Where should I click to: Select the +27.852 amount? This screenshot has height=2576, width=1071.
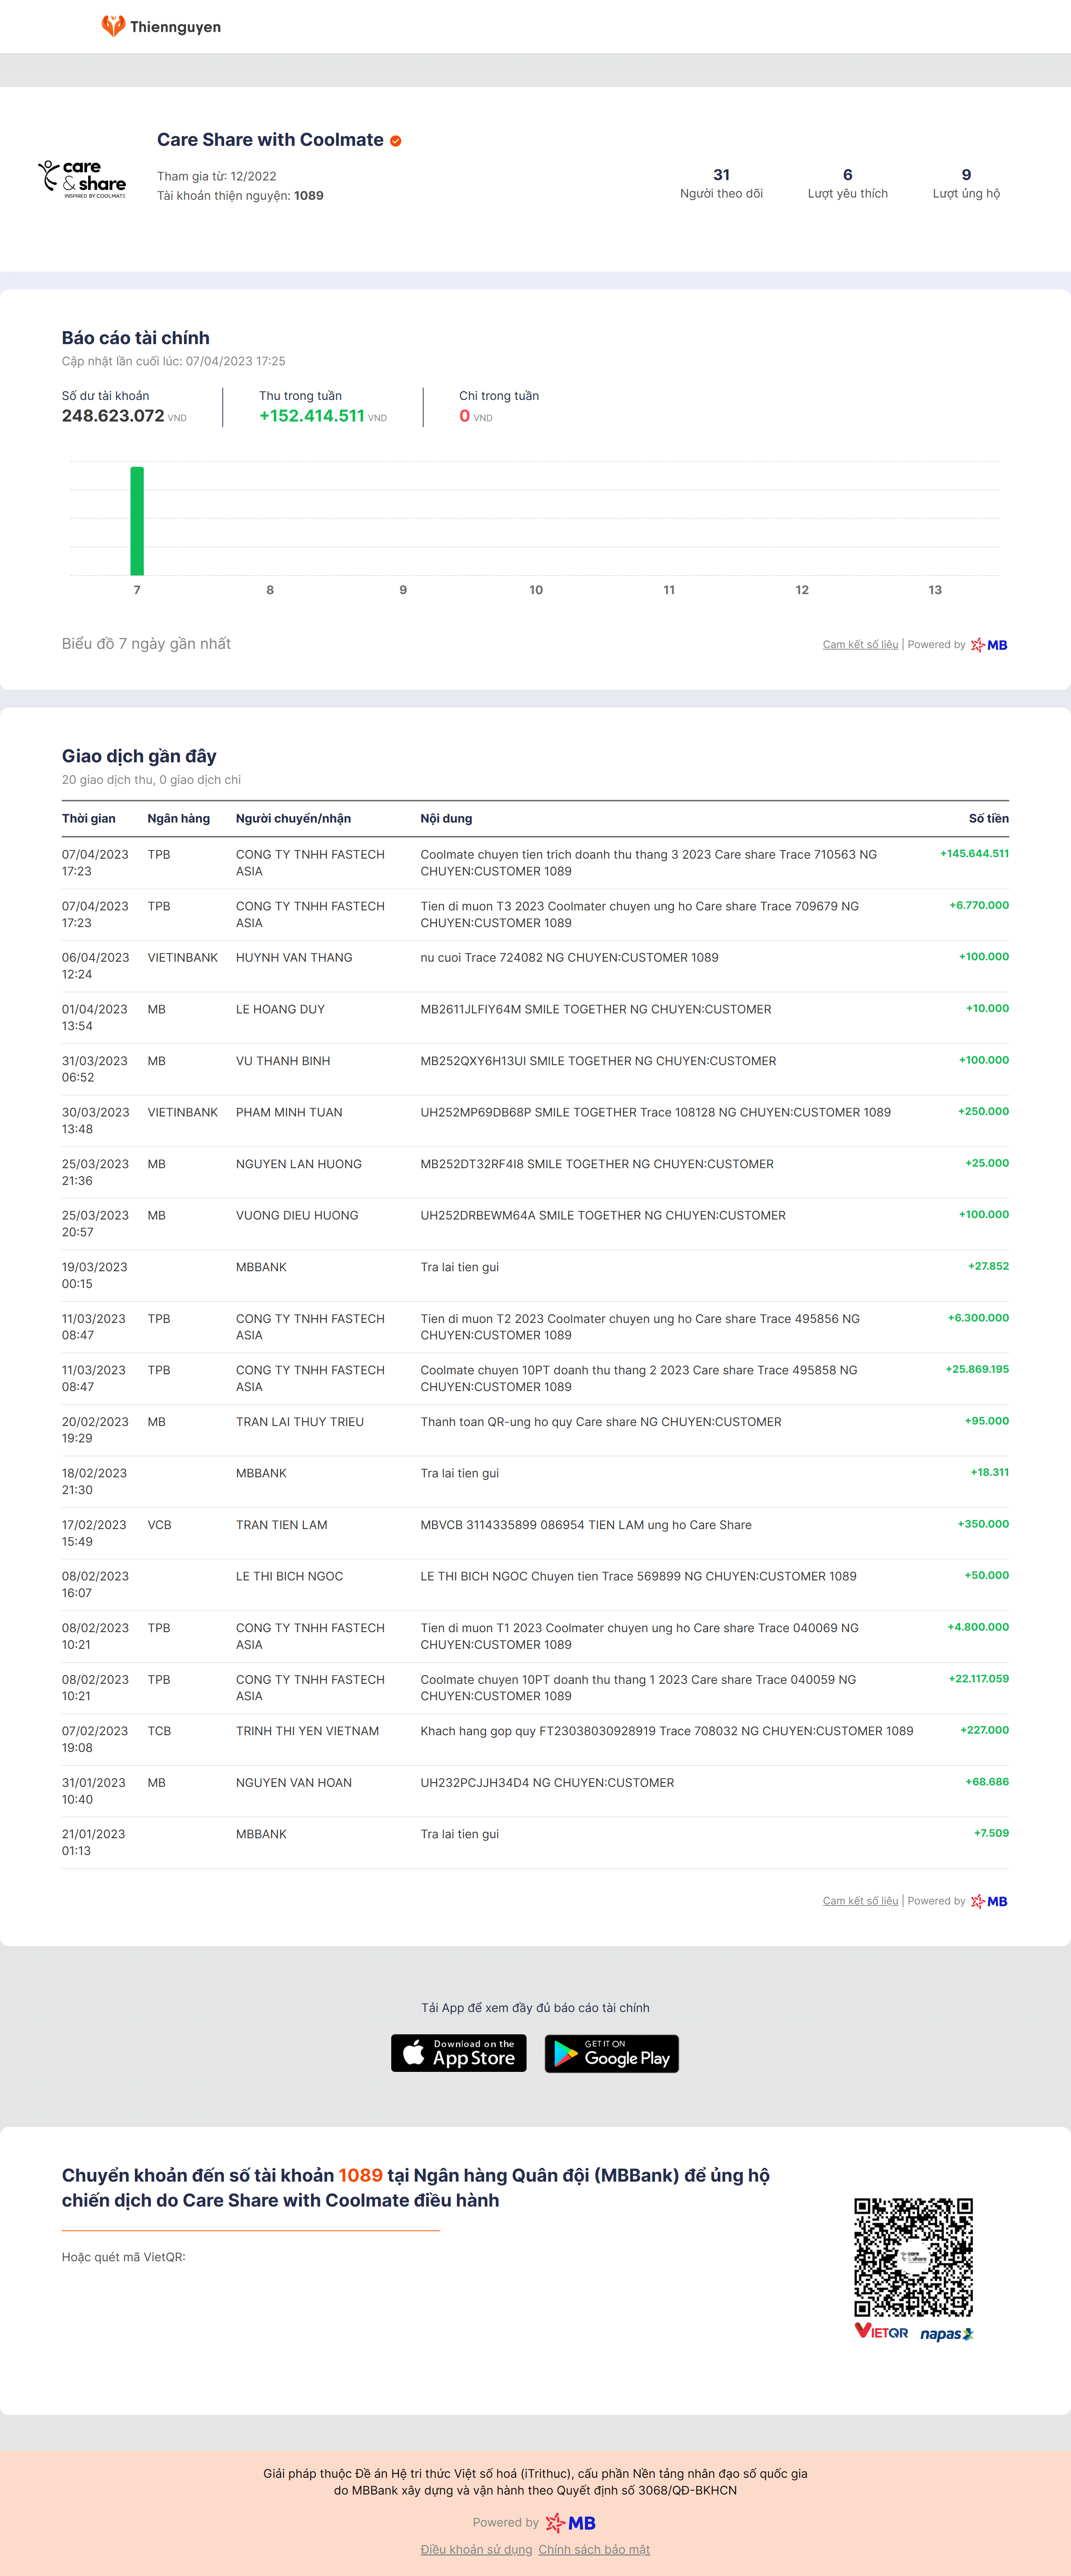tap(988, 1266)
